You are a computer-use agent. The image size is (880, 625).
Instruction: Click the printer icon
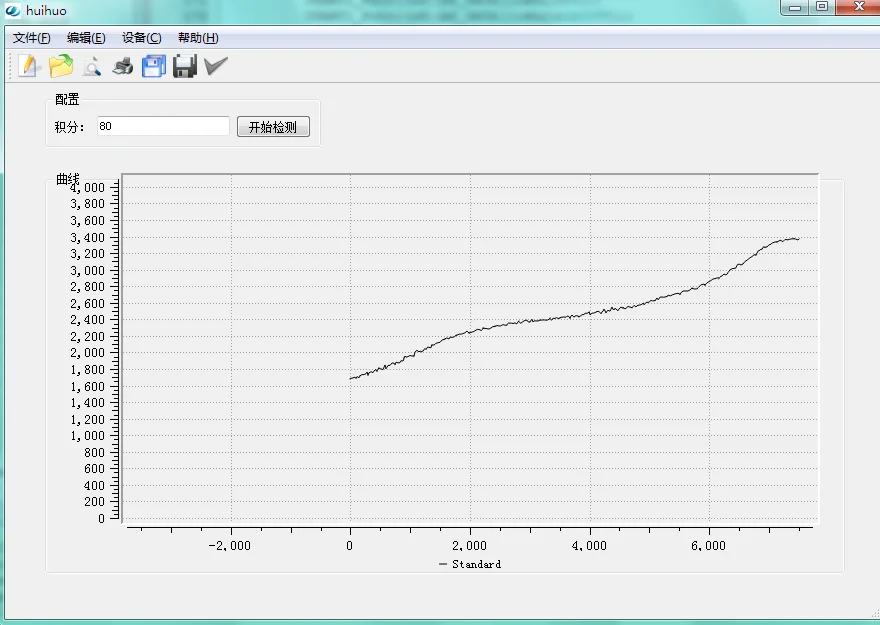(122, 66)
